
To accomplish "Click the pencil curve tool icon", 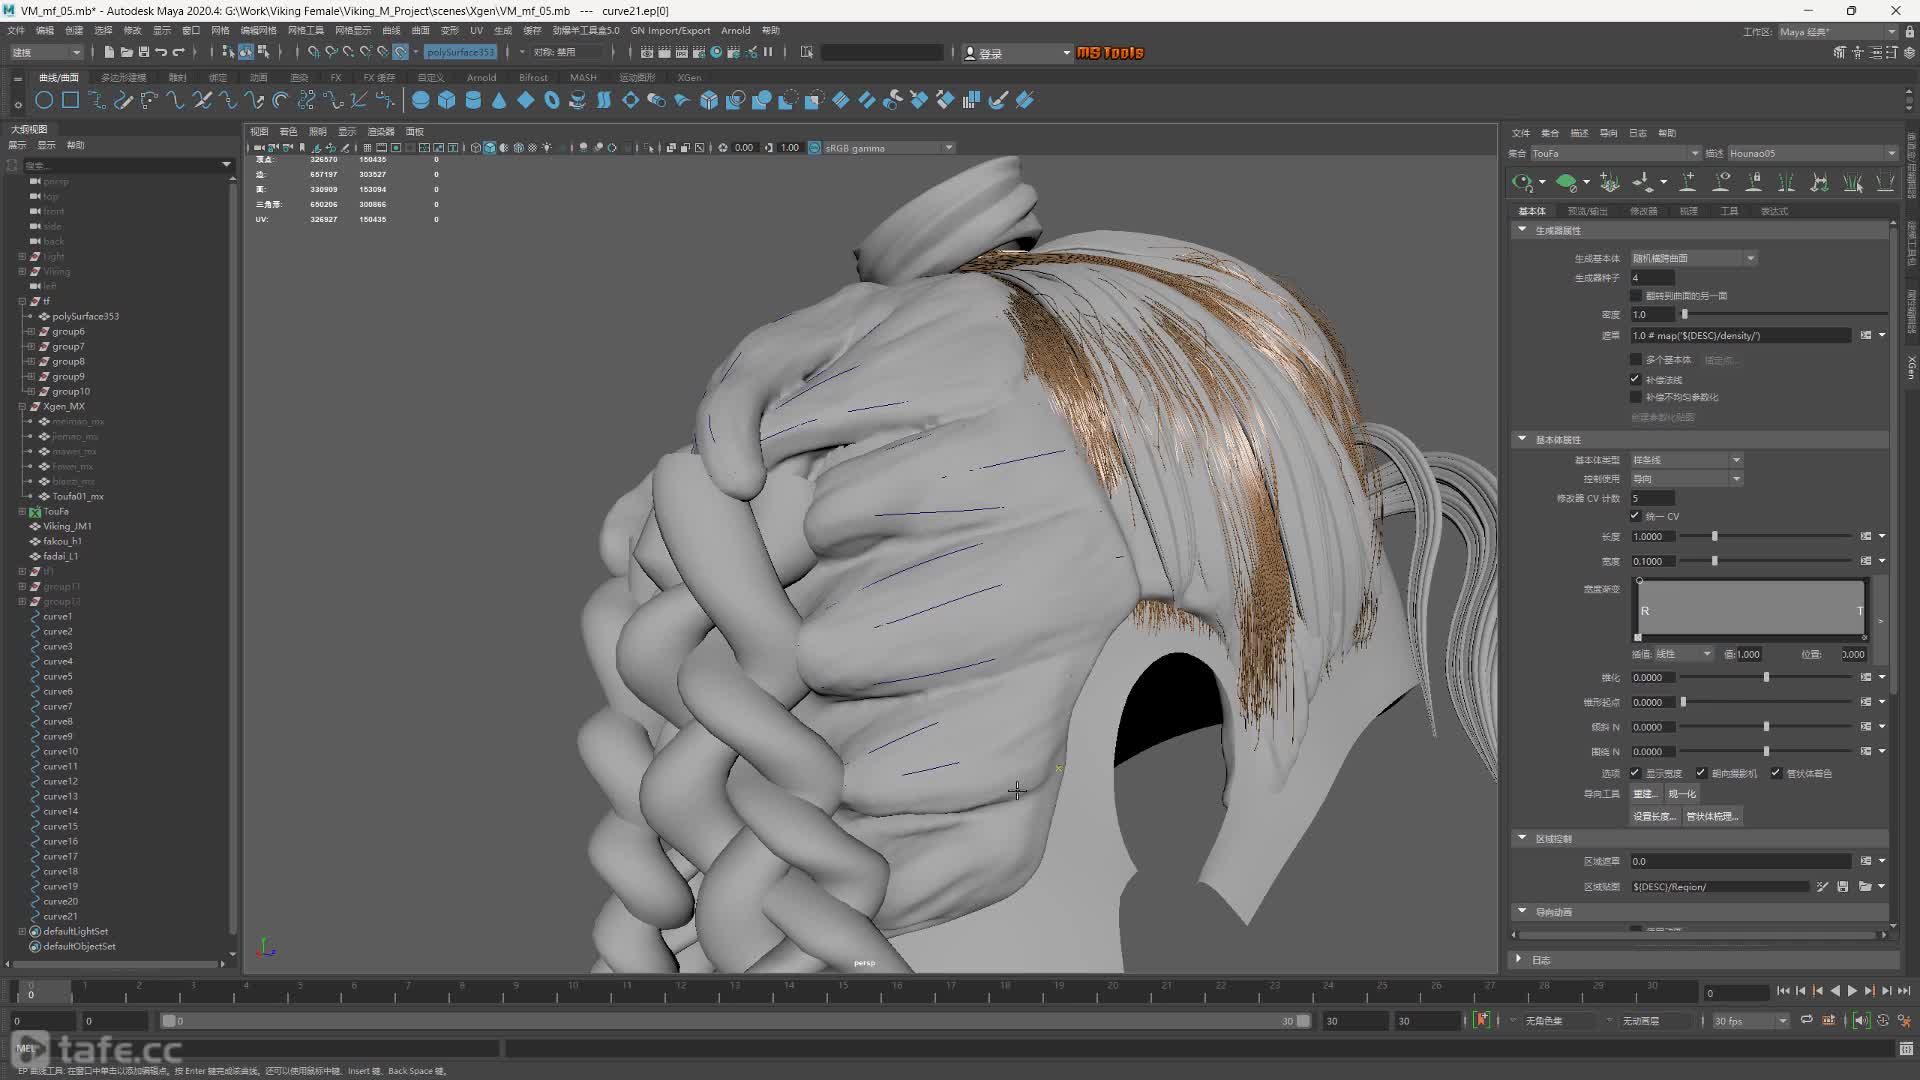I will tap(123, 100).
